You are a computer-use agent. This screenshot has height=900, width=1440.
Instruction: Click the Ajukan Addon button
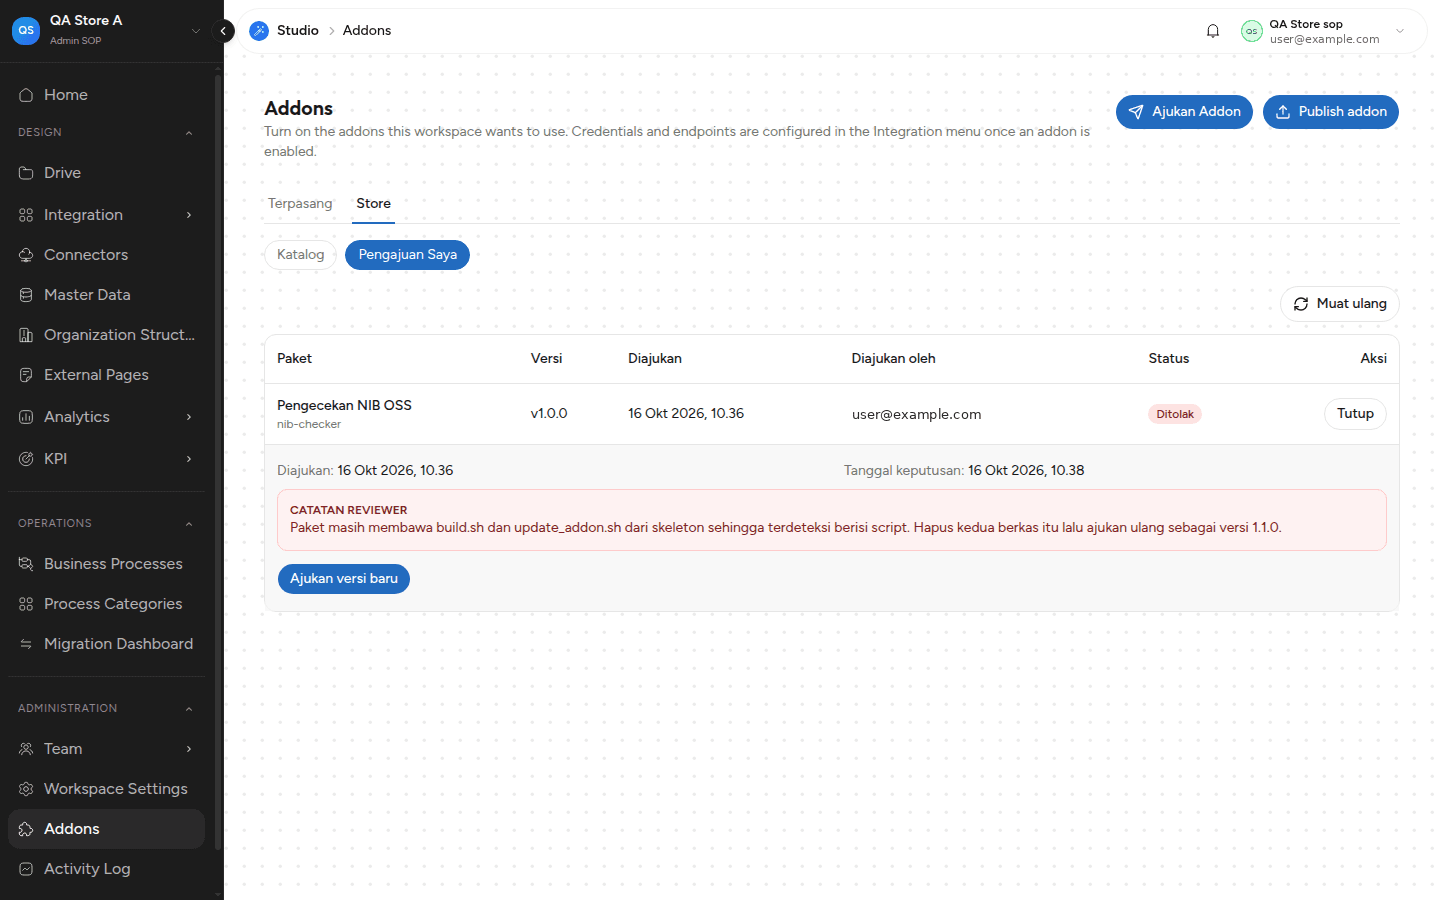[1184, 112]
